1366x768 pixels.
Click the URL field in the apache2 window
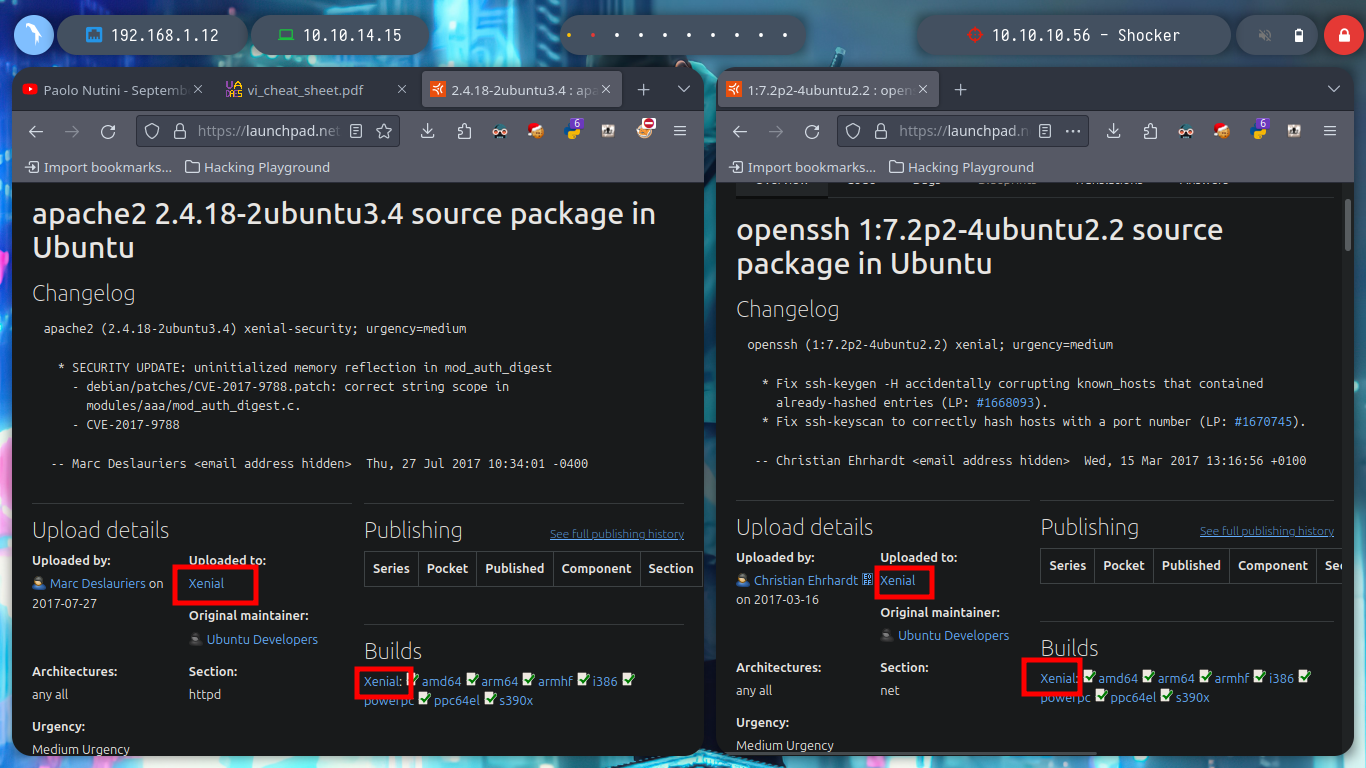point(268,131)
